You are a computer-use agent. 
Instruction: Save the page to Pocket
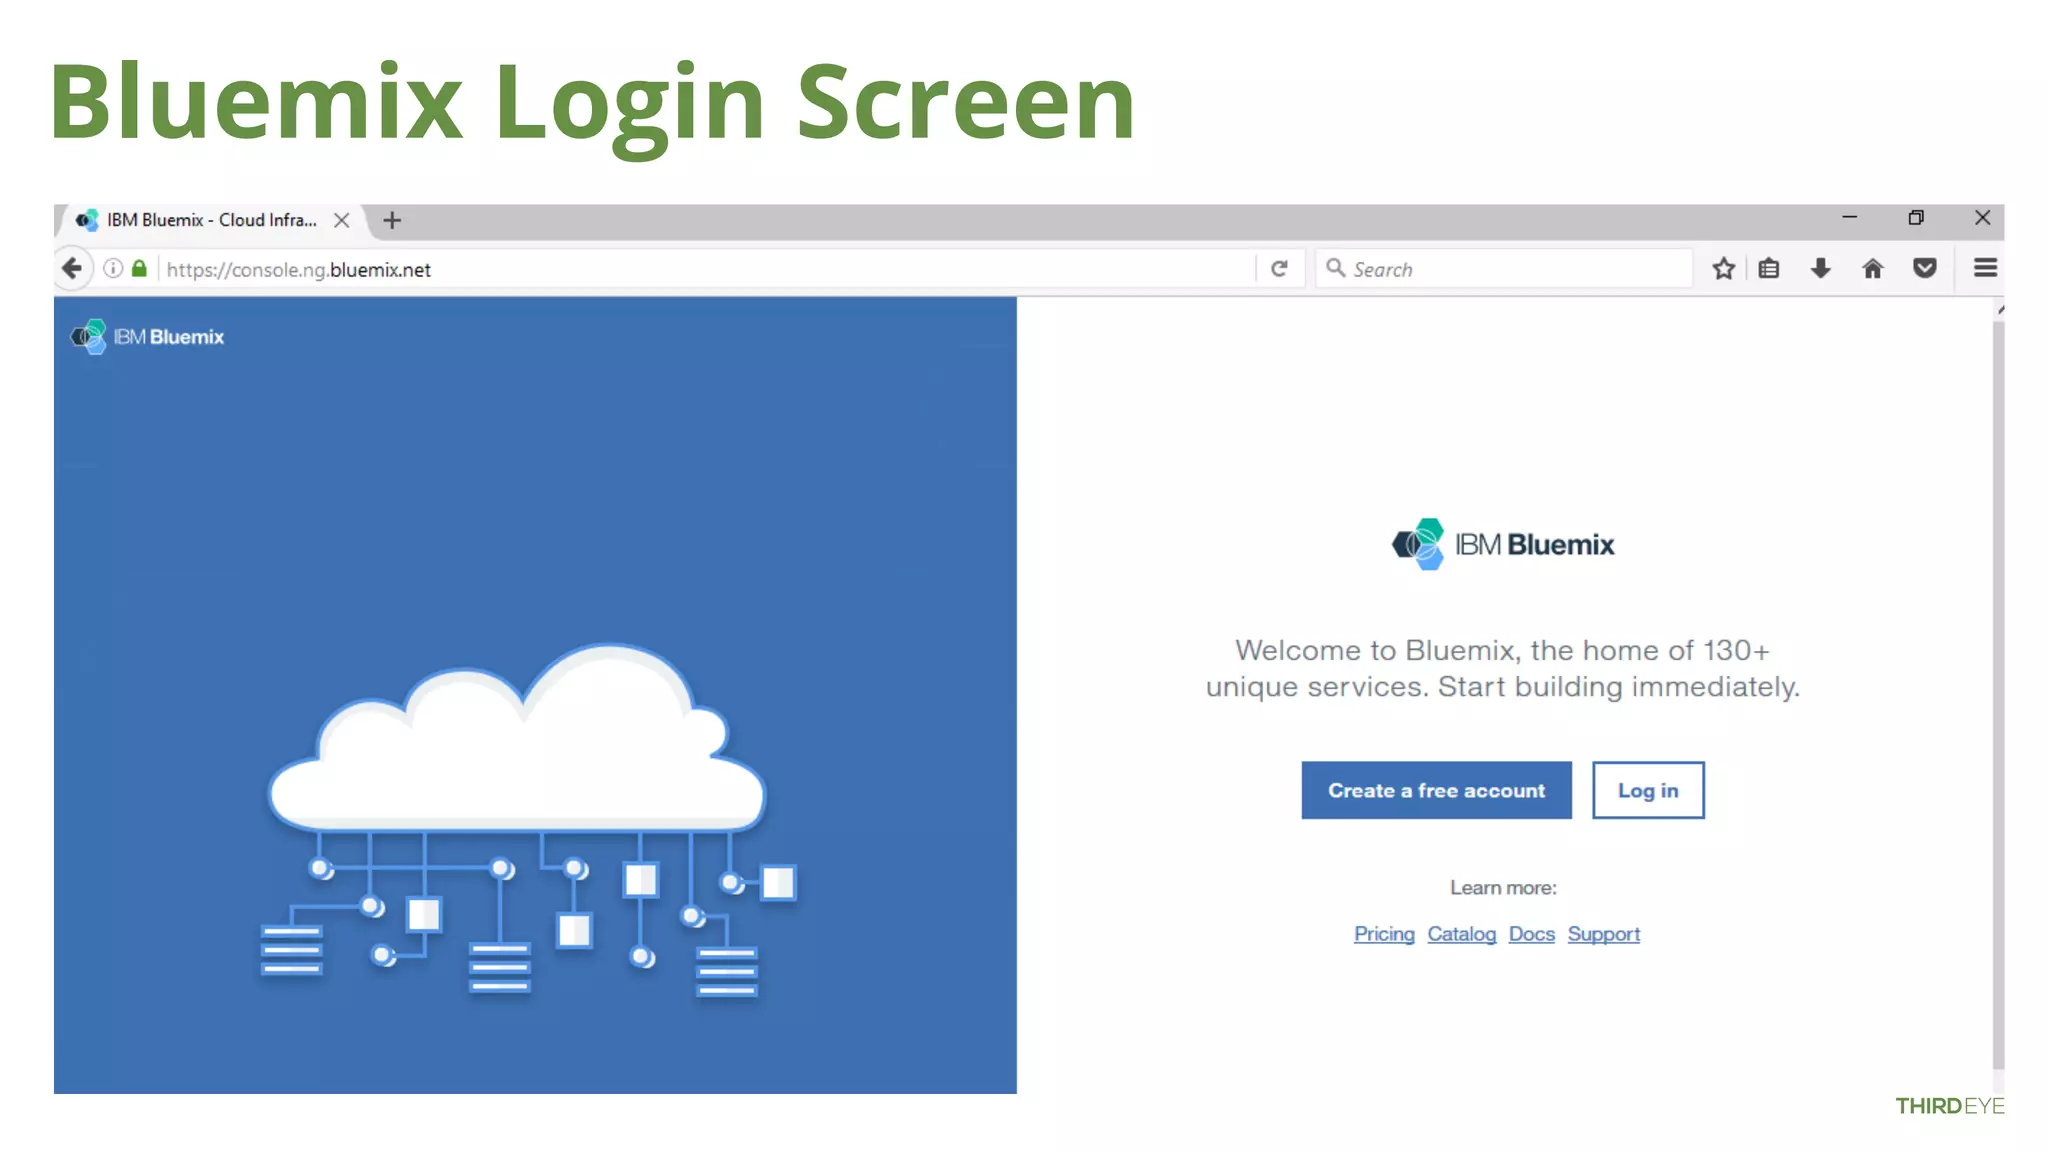pyautogui.click(x=1924, y=268)
